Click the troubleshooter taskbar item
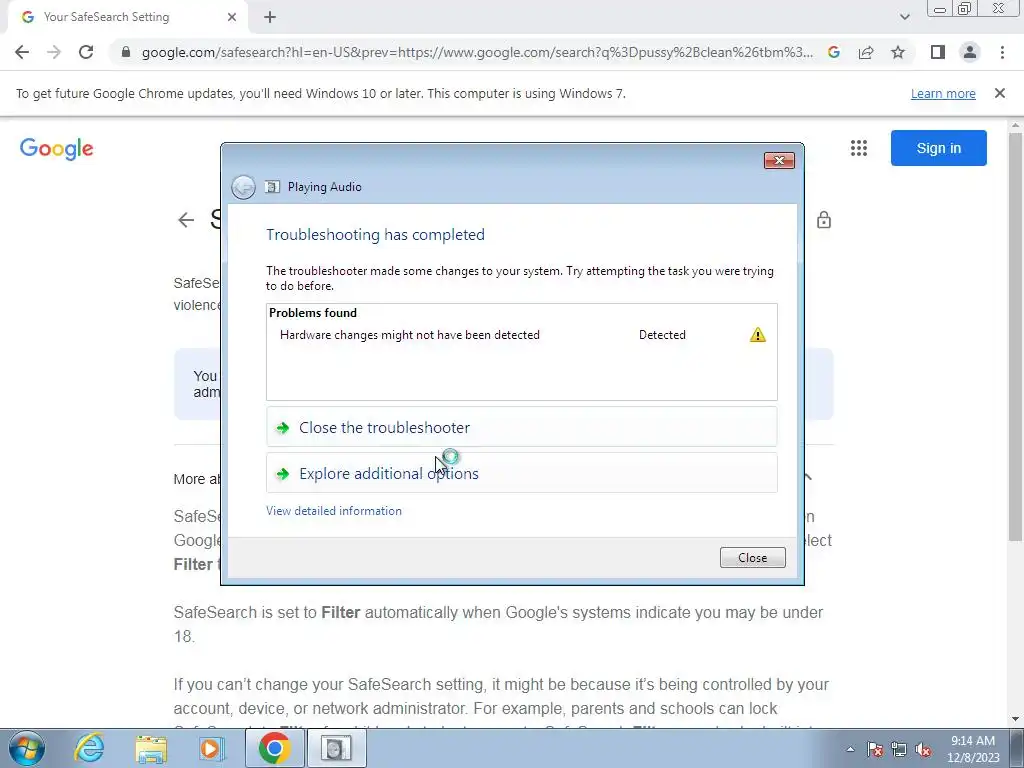The image size is (1024, 768). (x=336, y=748)
